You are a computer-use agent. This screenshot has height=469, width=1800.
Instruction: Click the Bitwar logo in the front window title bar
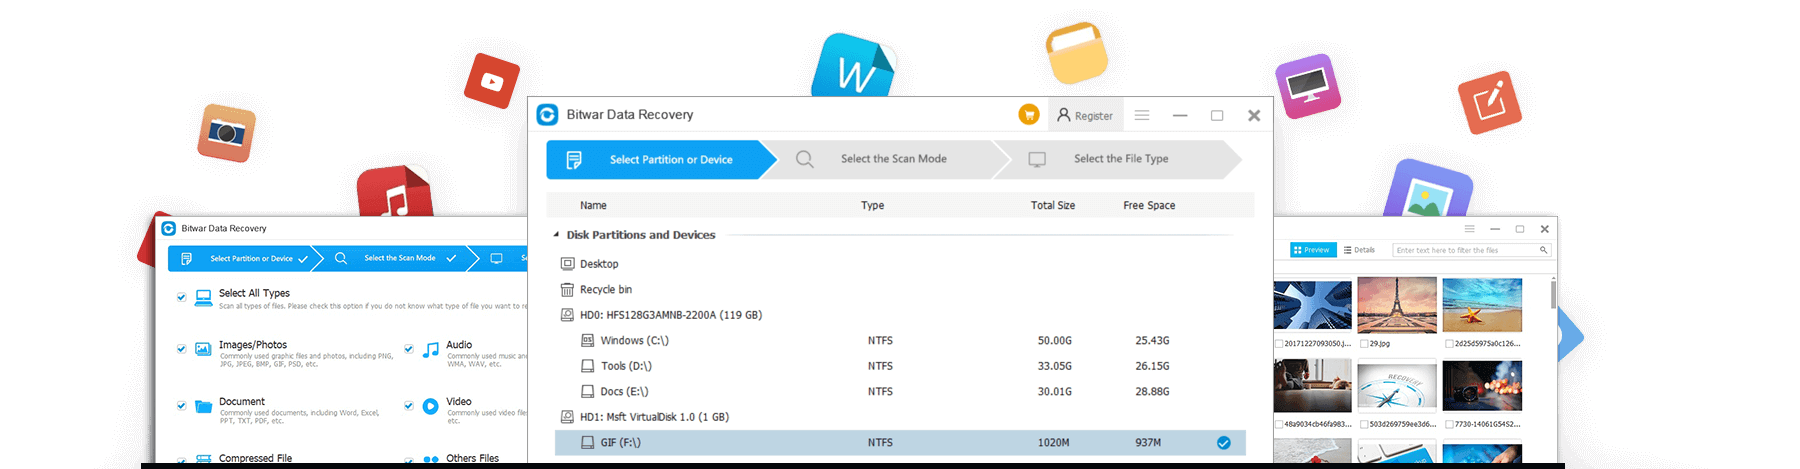(x=547, y=115)
